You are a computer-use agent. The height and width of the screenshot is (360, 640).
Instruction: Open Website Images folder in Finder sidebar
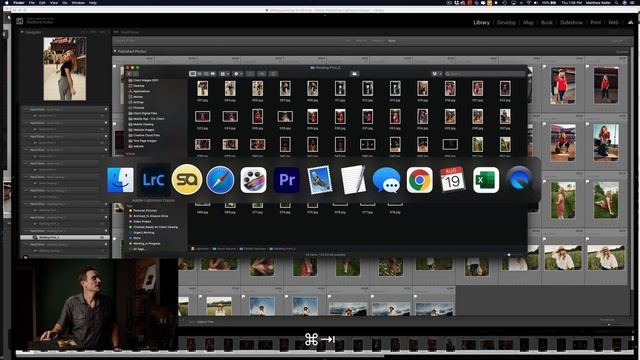point(144,130)
